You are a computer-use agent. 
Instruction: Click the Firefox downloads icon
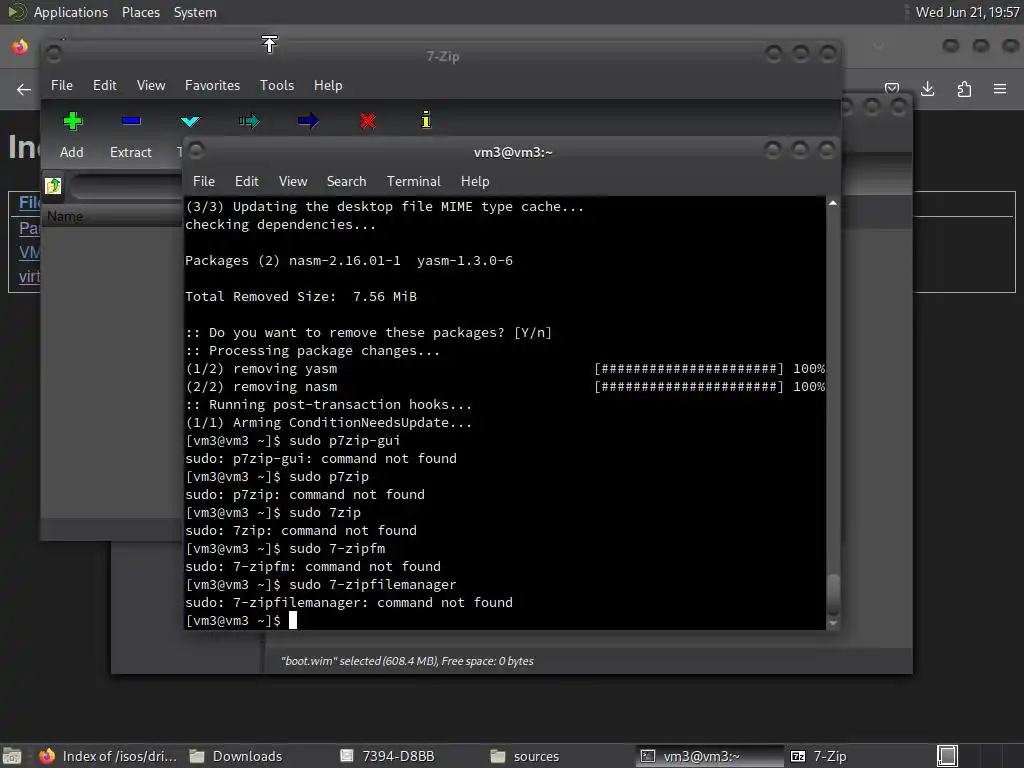(927, 89)
